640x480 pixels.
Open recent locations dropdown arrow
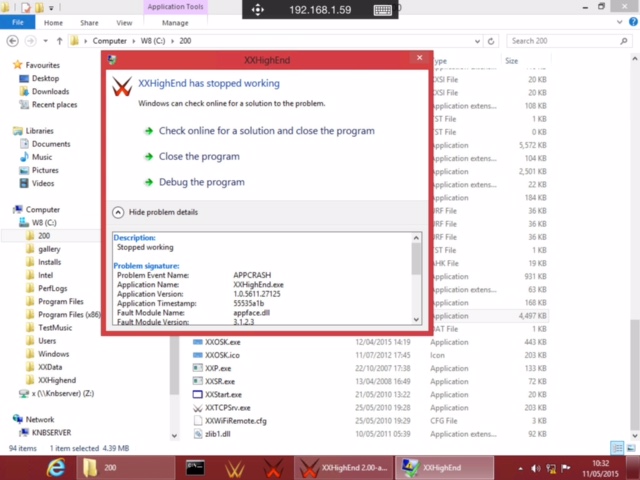click(45, 41)
